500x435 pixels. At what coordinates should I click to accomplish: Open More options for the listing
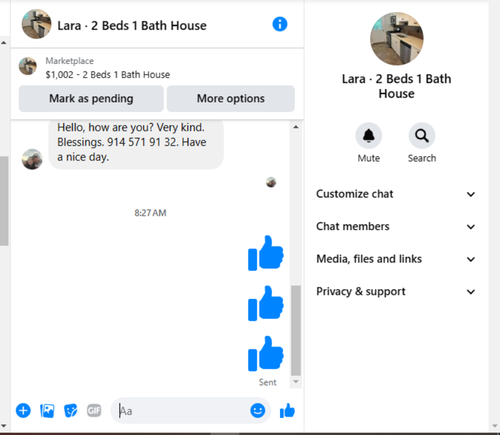tap(231, 99)
